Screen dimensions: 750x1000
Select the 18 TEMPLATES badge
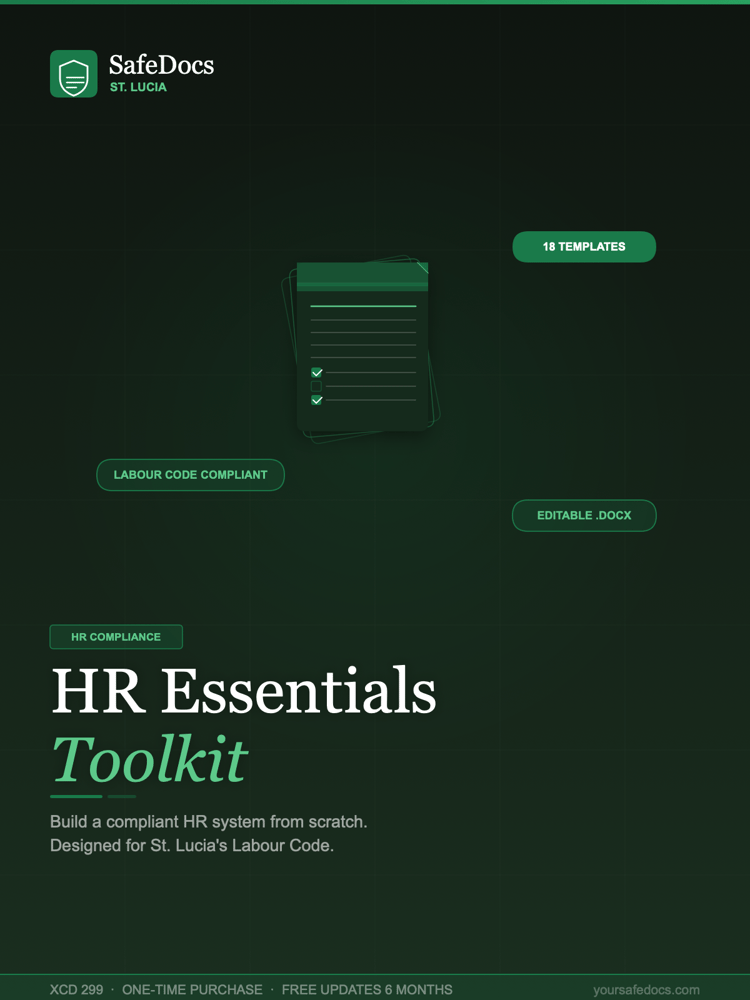[x=584, y=247]
